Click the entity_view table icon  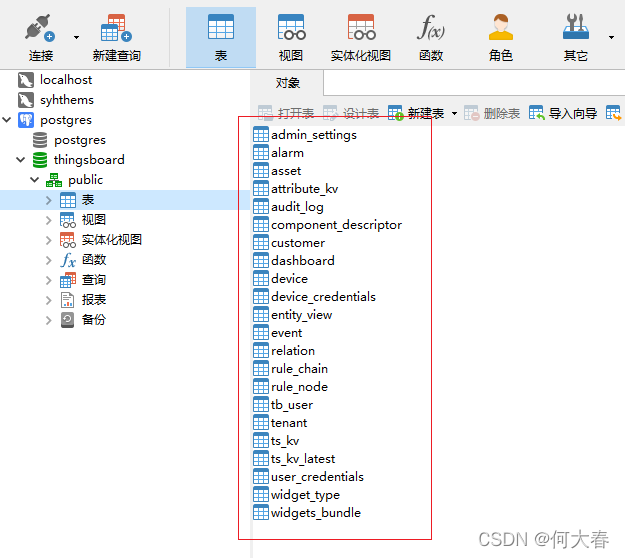pos(261,315)
